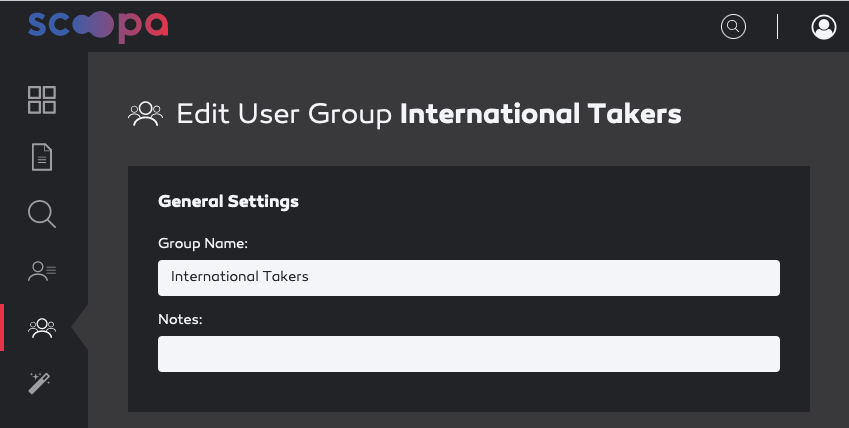Open the dashboard grid icon in sidebar
The width and height of the screenshot is (849, 428).
pyautogui.click(x=42, y=100)
